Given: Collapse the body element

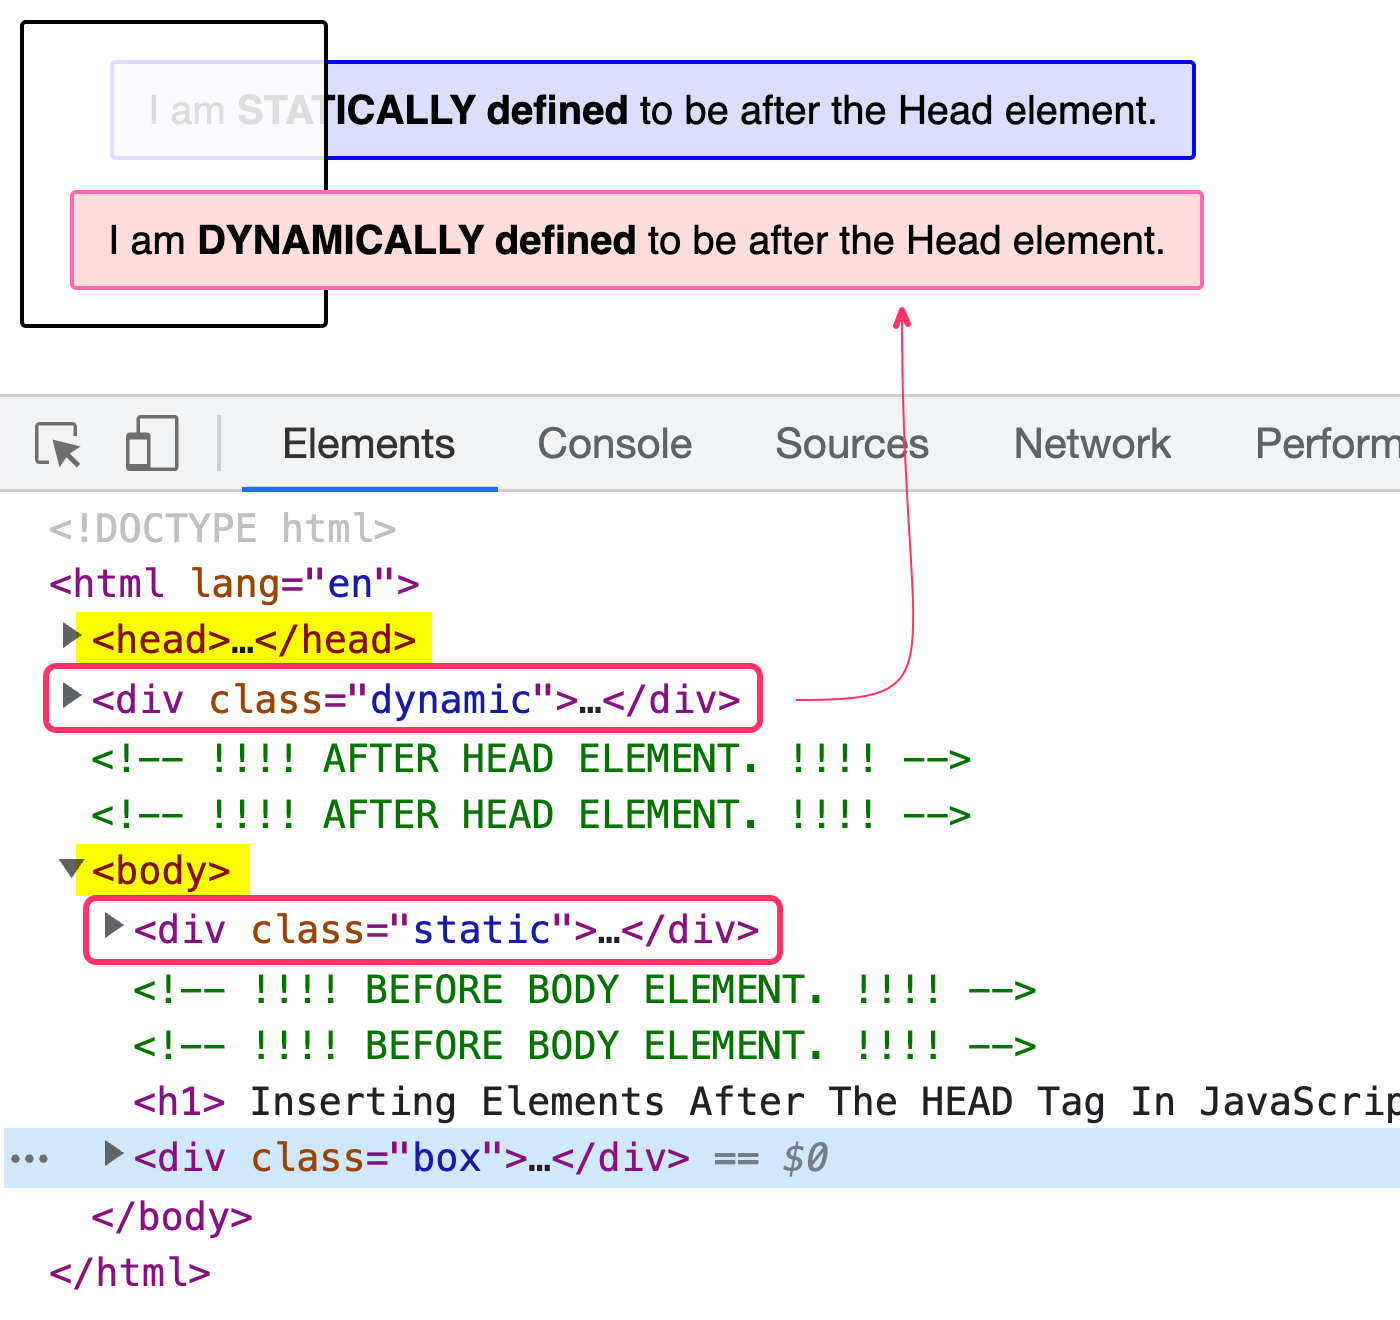Looking at the screenshot, I should 70,867.
